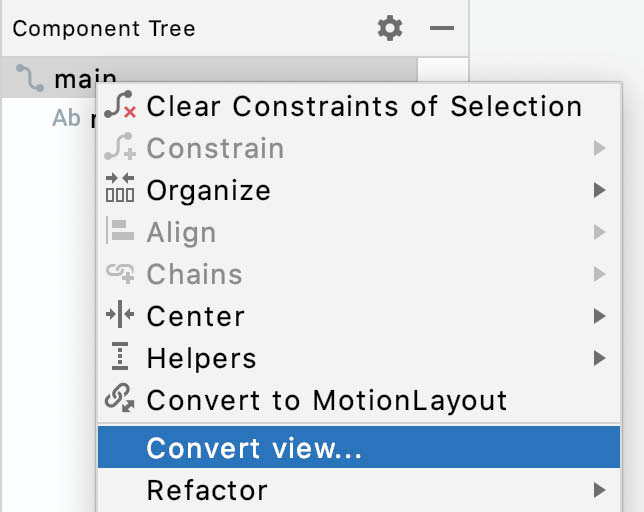Expand the Refactor submenu arrow
Viewport: 644px width, 512px height.
[600, 490]
